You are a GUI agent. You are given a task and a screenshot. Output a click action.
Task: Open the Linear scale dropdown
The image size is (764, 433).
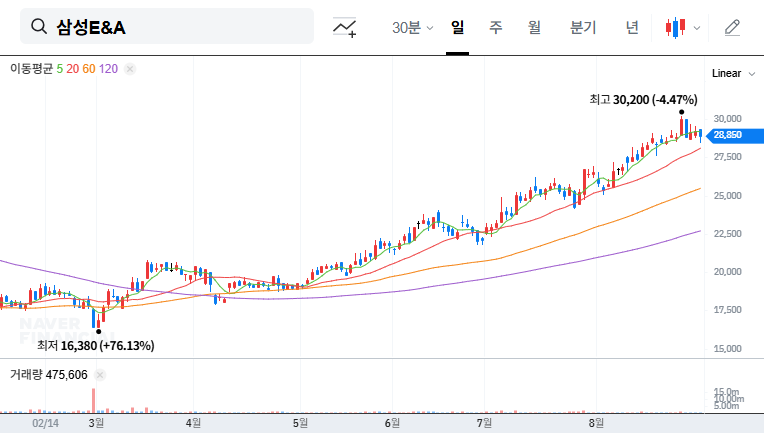click(x=733, y=74)
